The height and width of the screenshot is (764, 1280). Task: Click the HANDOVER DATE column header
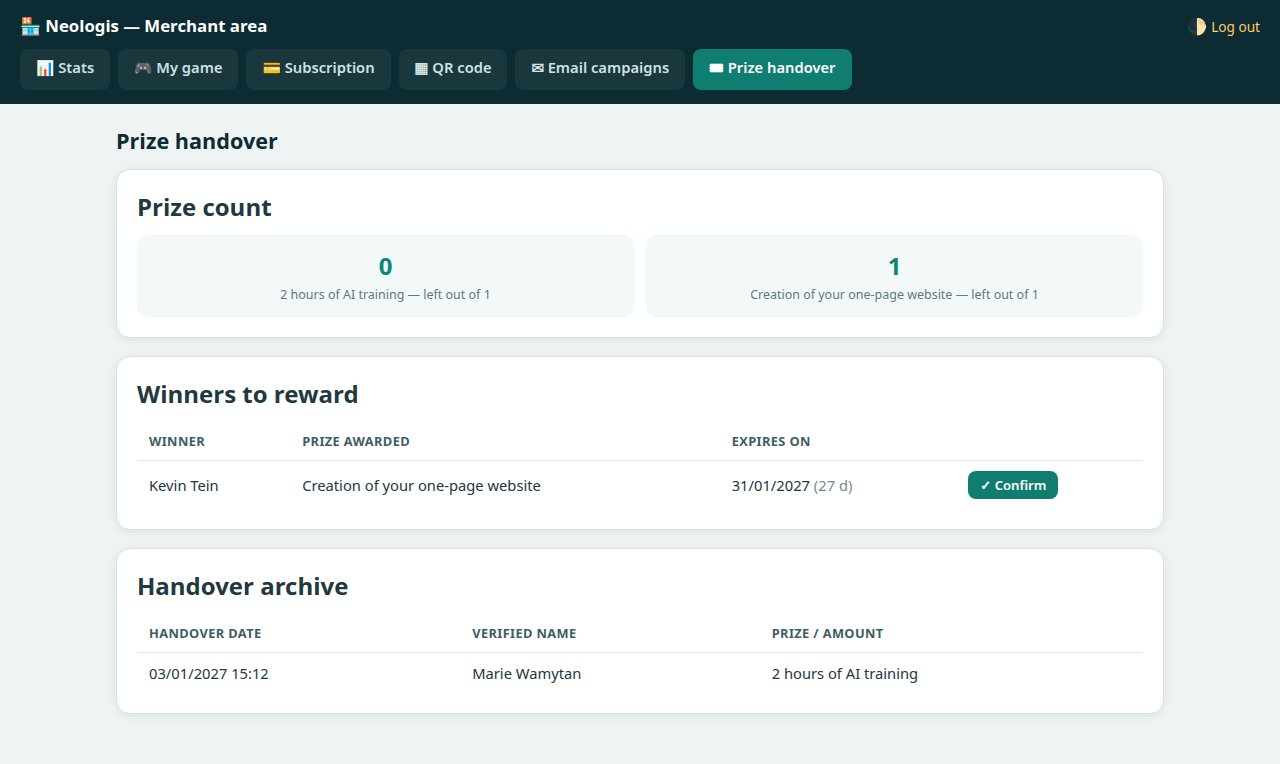coord(205,634)
